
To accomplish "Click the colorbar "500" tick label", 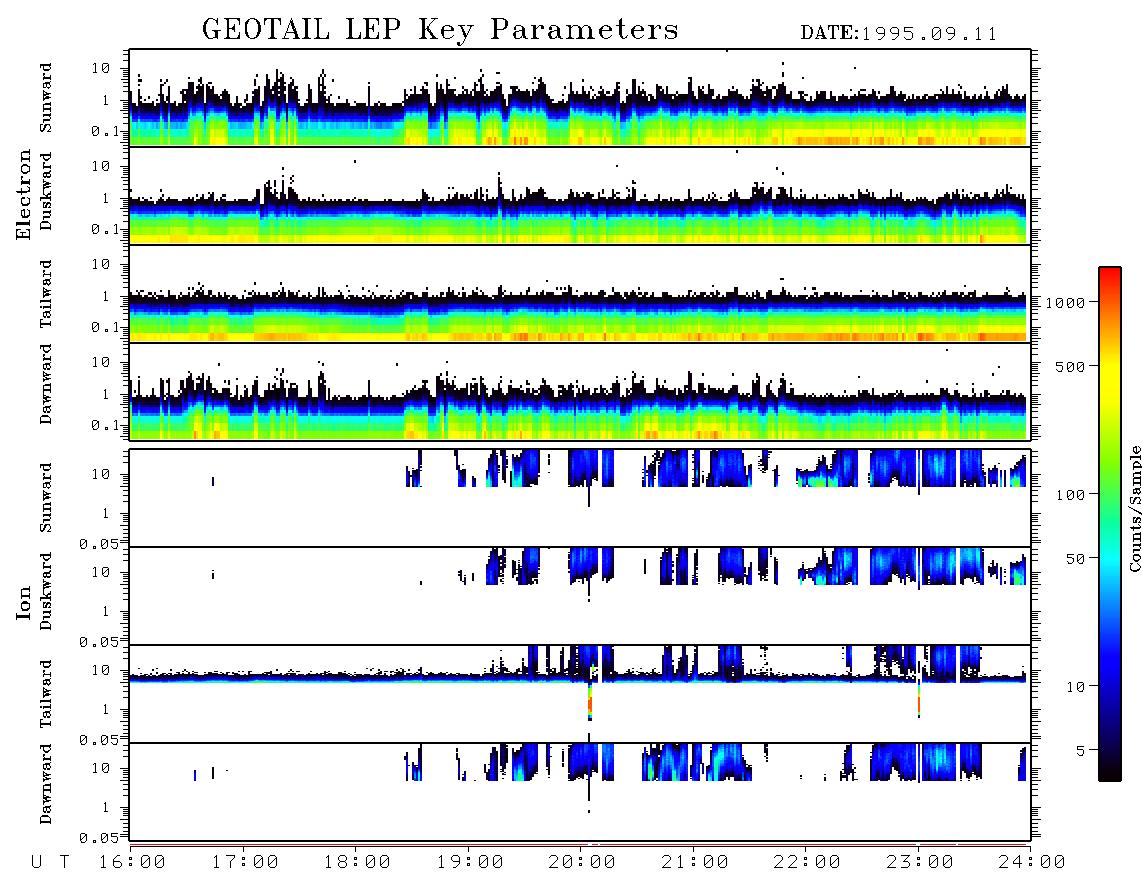I will tap(1070, 367).
